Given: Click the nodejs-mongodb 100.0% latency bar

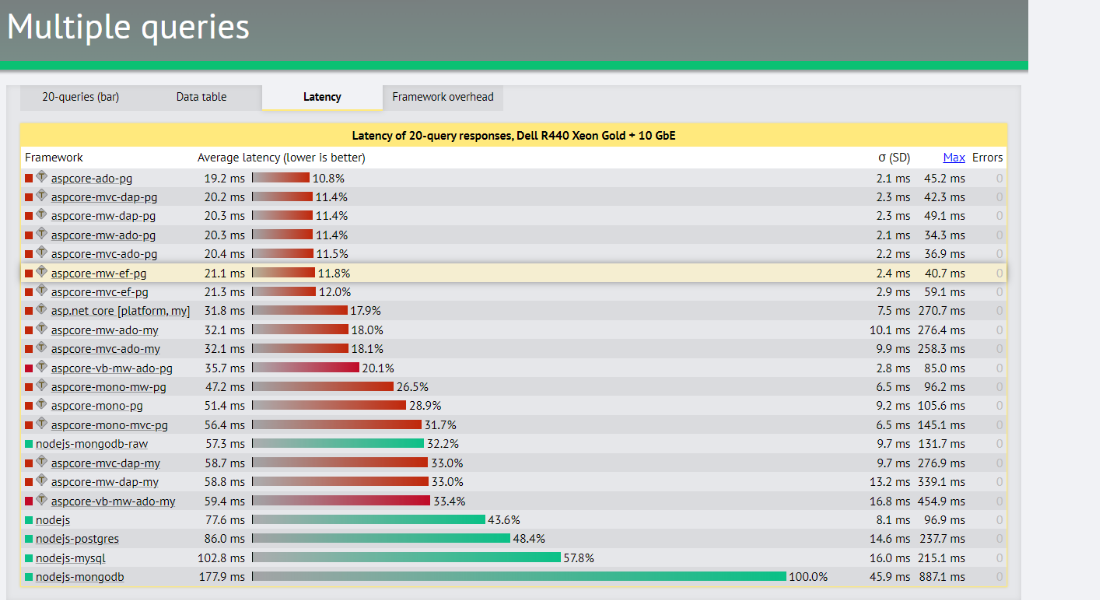Looking at the screenshot, I should [519, 576].
